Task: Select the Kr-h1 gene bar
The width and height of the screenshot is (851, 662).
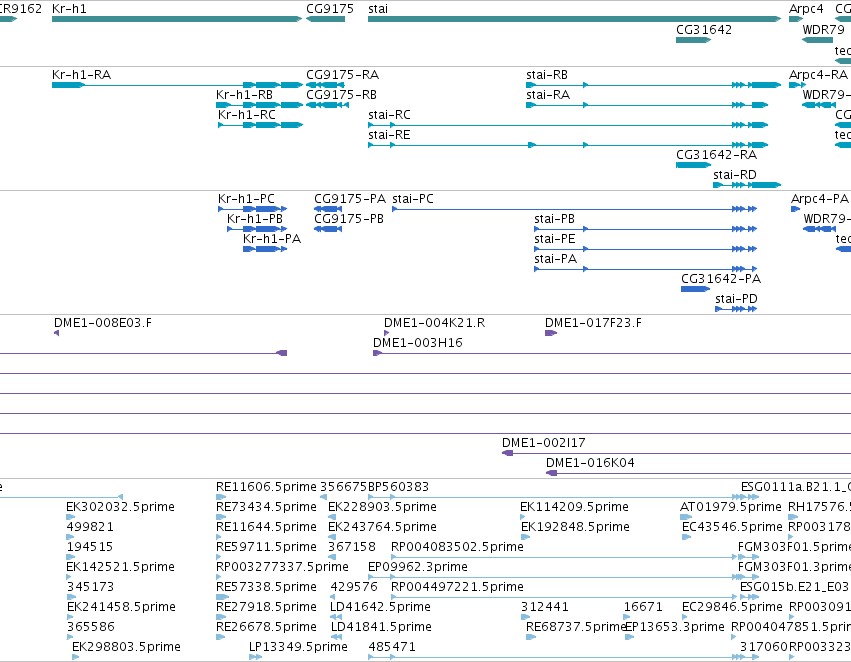Action: (x=177, y=19)
